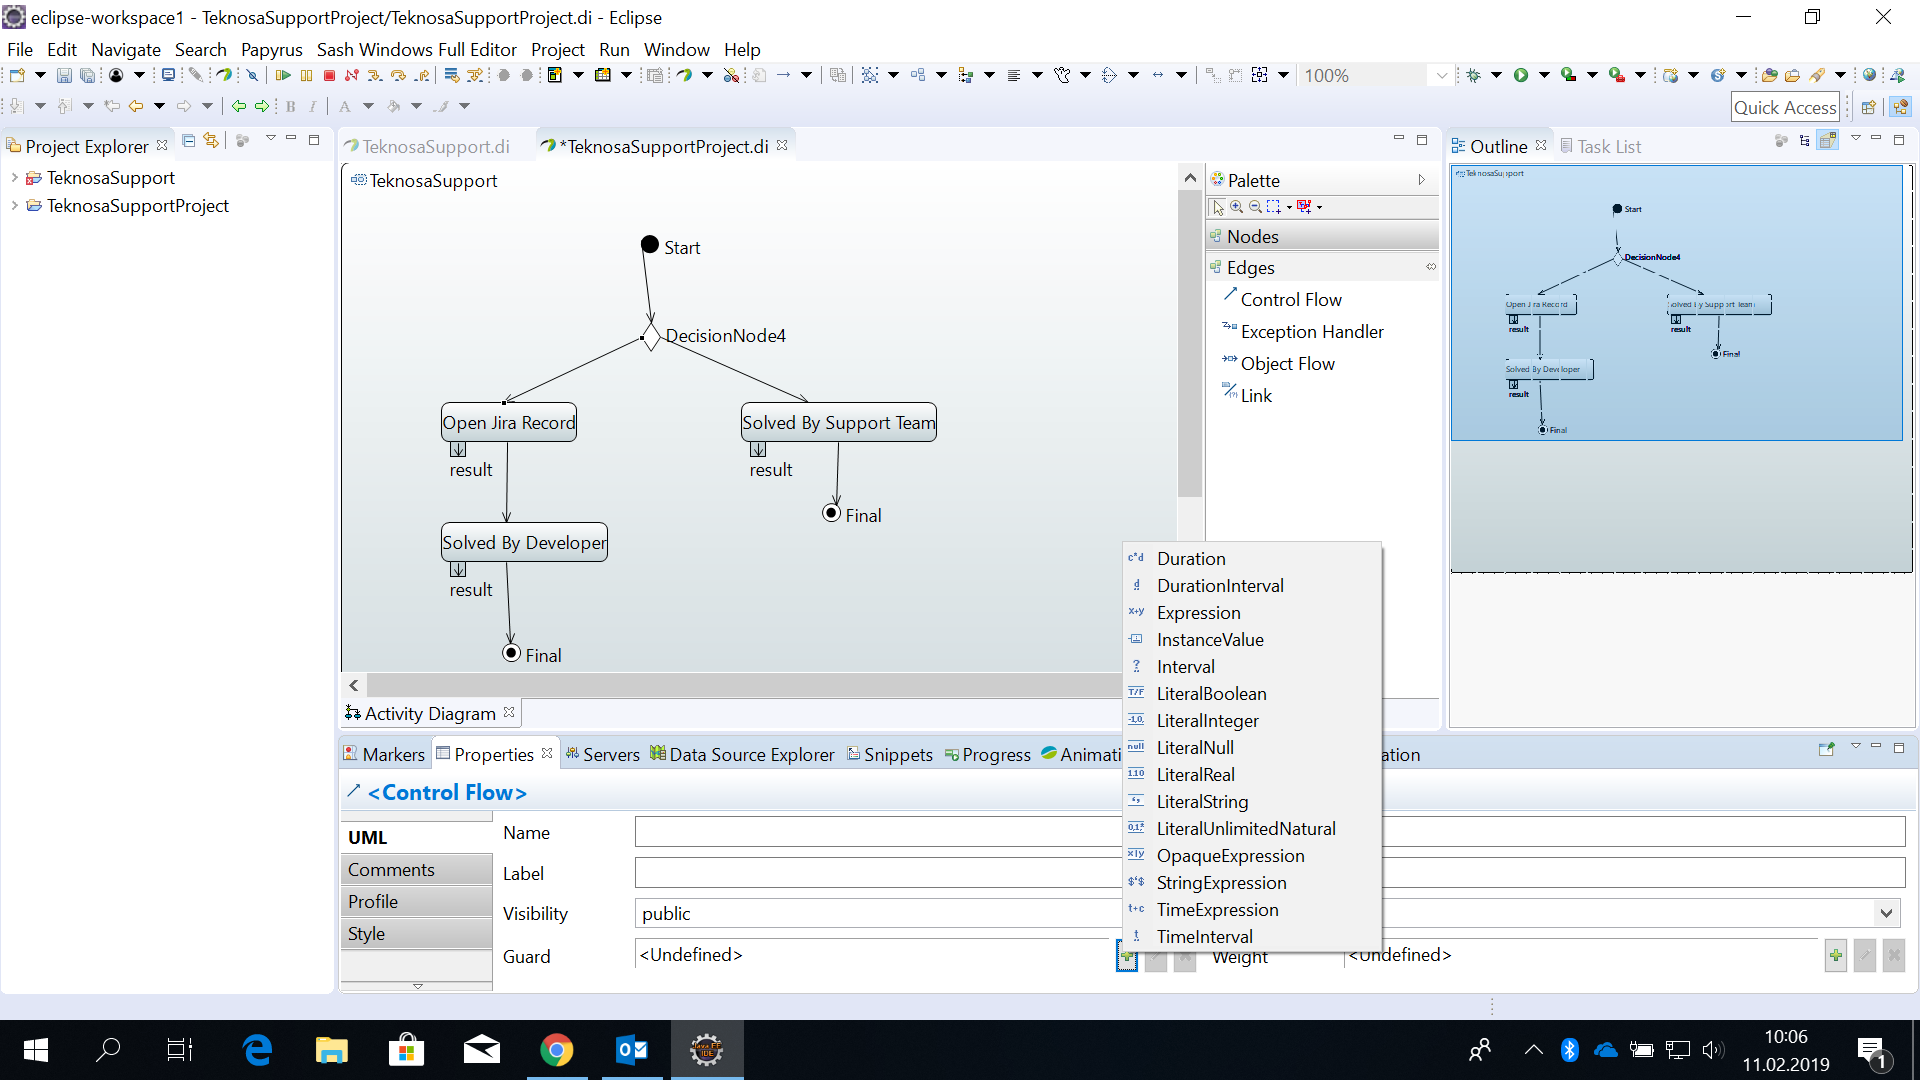Expand the TeknosaSupport project tree node
The image size is (1920, 1080).
pyautogui.click(x=14, y=178)
